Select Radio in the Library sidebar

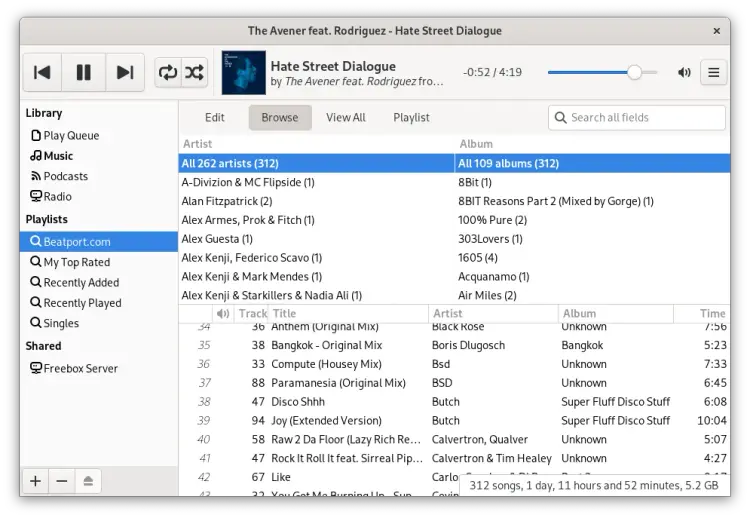pos(57,196)
